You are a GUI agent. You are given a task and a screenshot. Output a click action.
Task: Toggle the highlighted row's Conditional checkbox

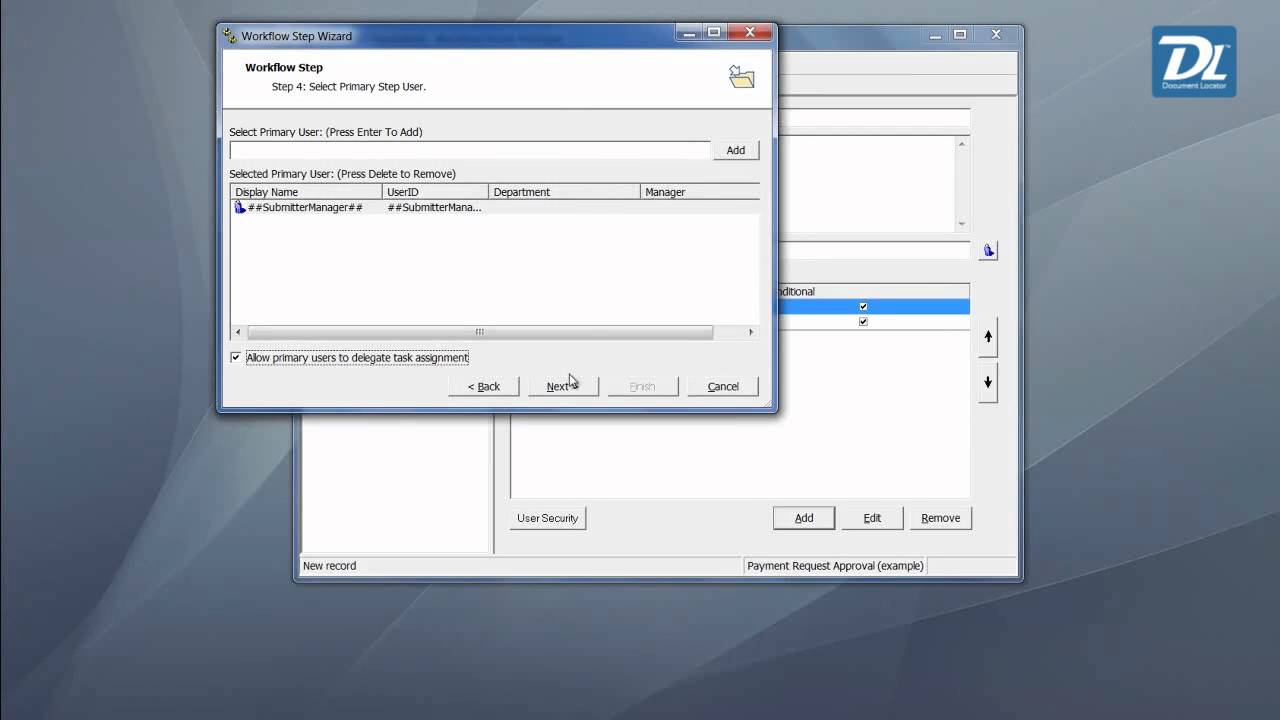(x=863, y=306)
